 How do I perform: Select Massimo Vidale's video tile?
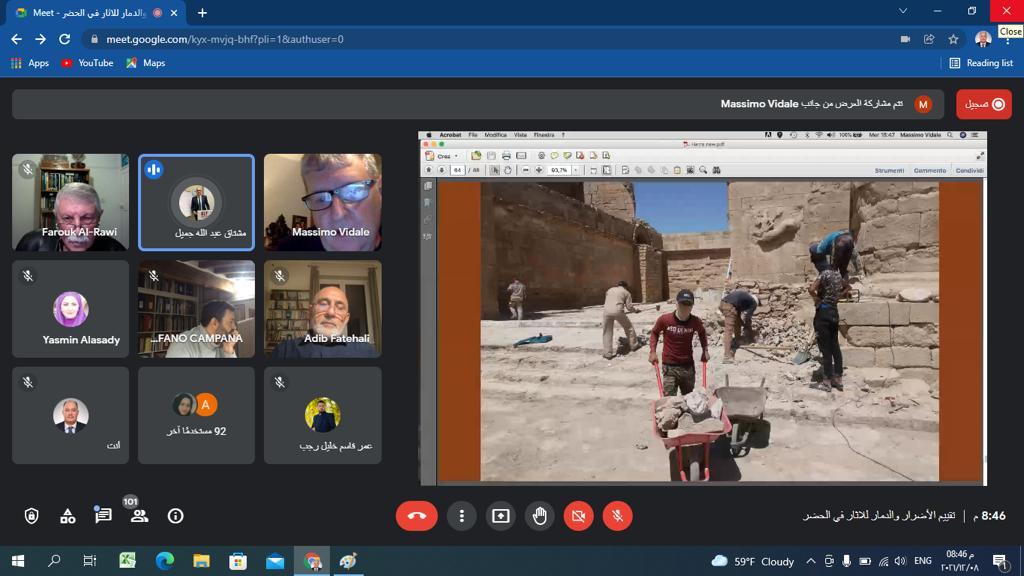322,202
